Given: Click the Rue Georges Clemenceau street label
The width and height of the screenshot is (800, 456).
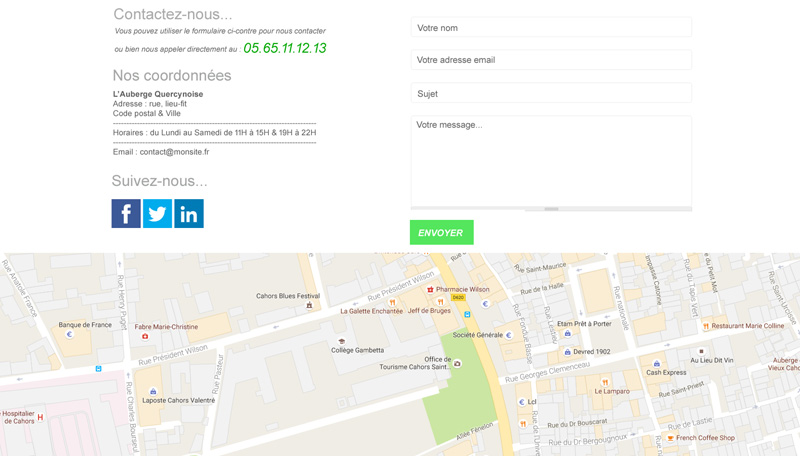Looking at the screenshot, I should [547, 372].
